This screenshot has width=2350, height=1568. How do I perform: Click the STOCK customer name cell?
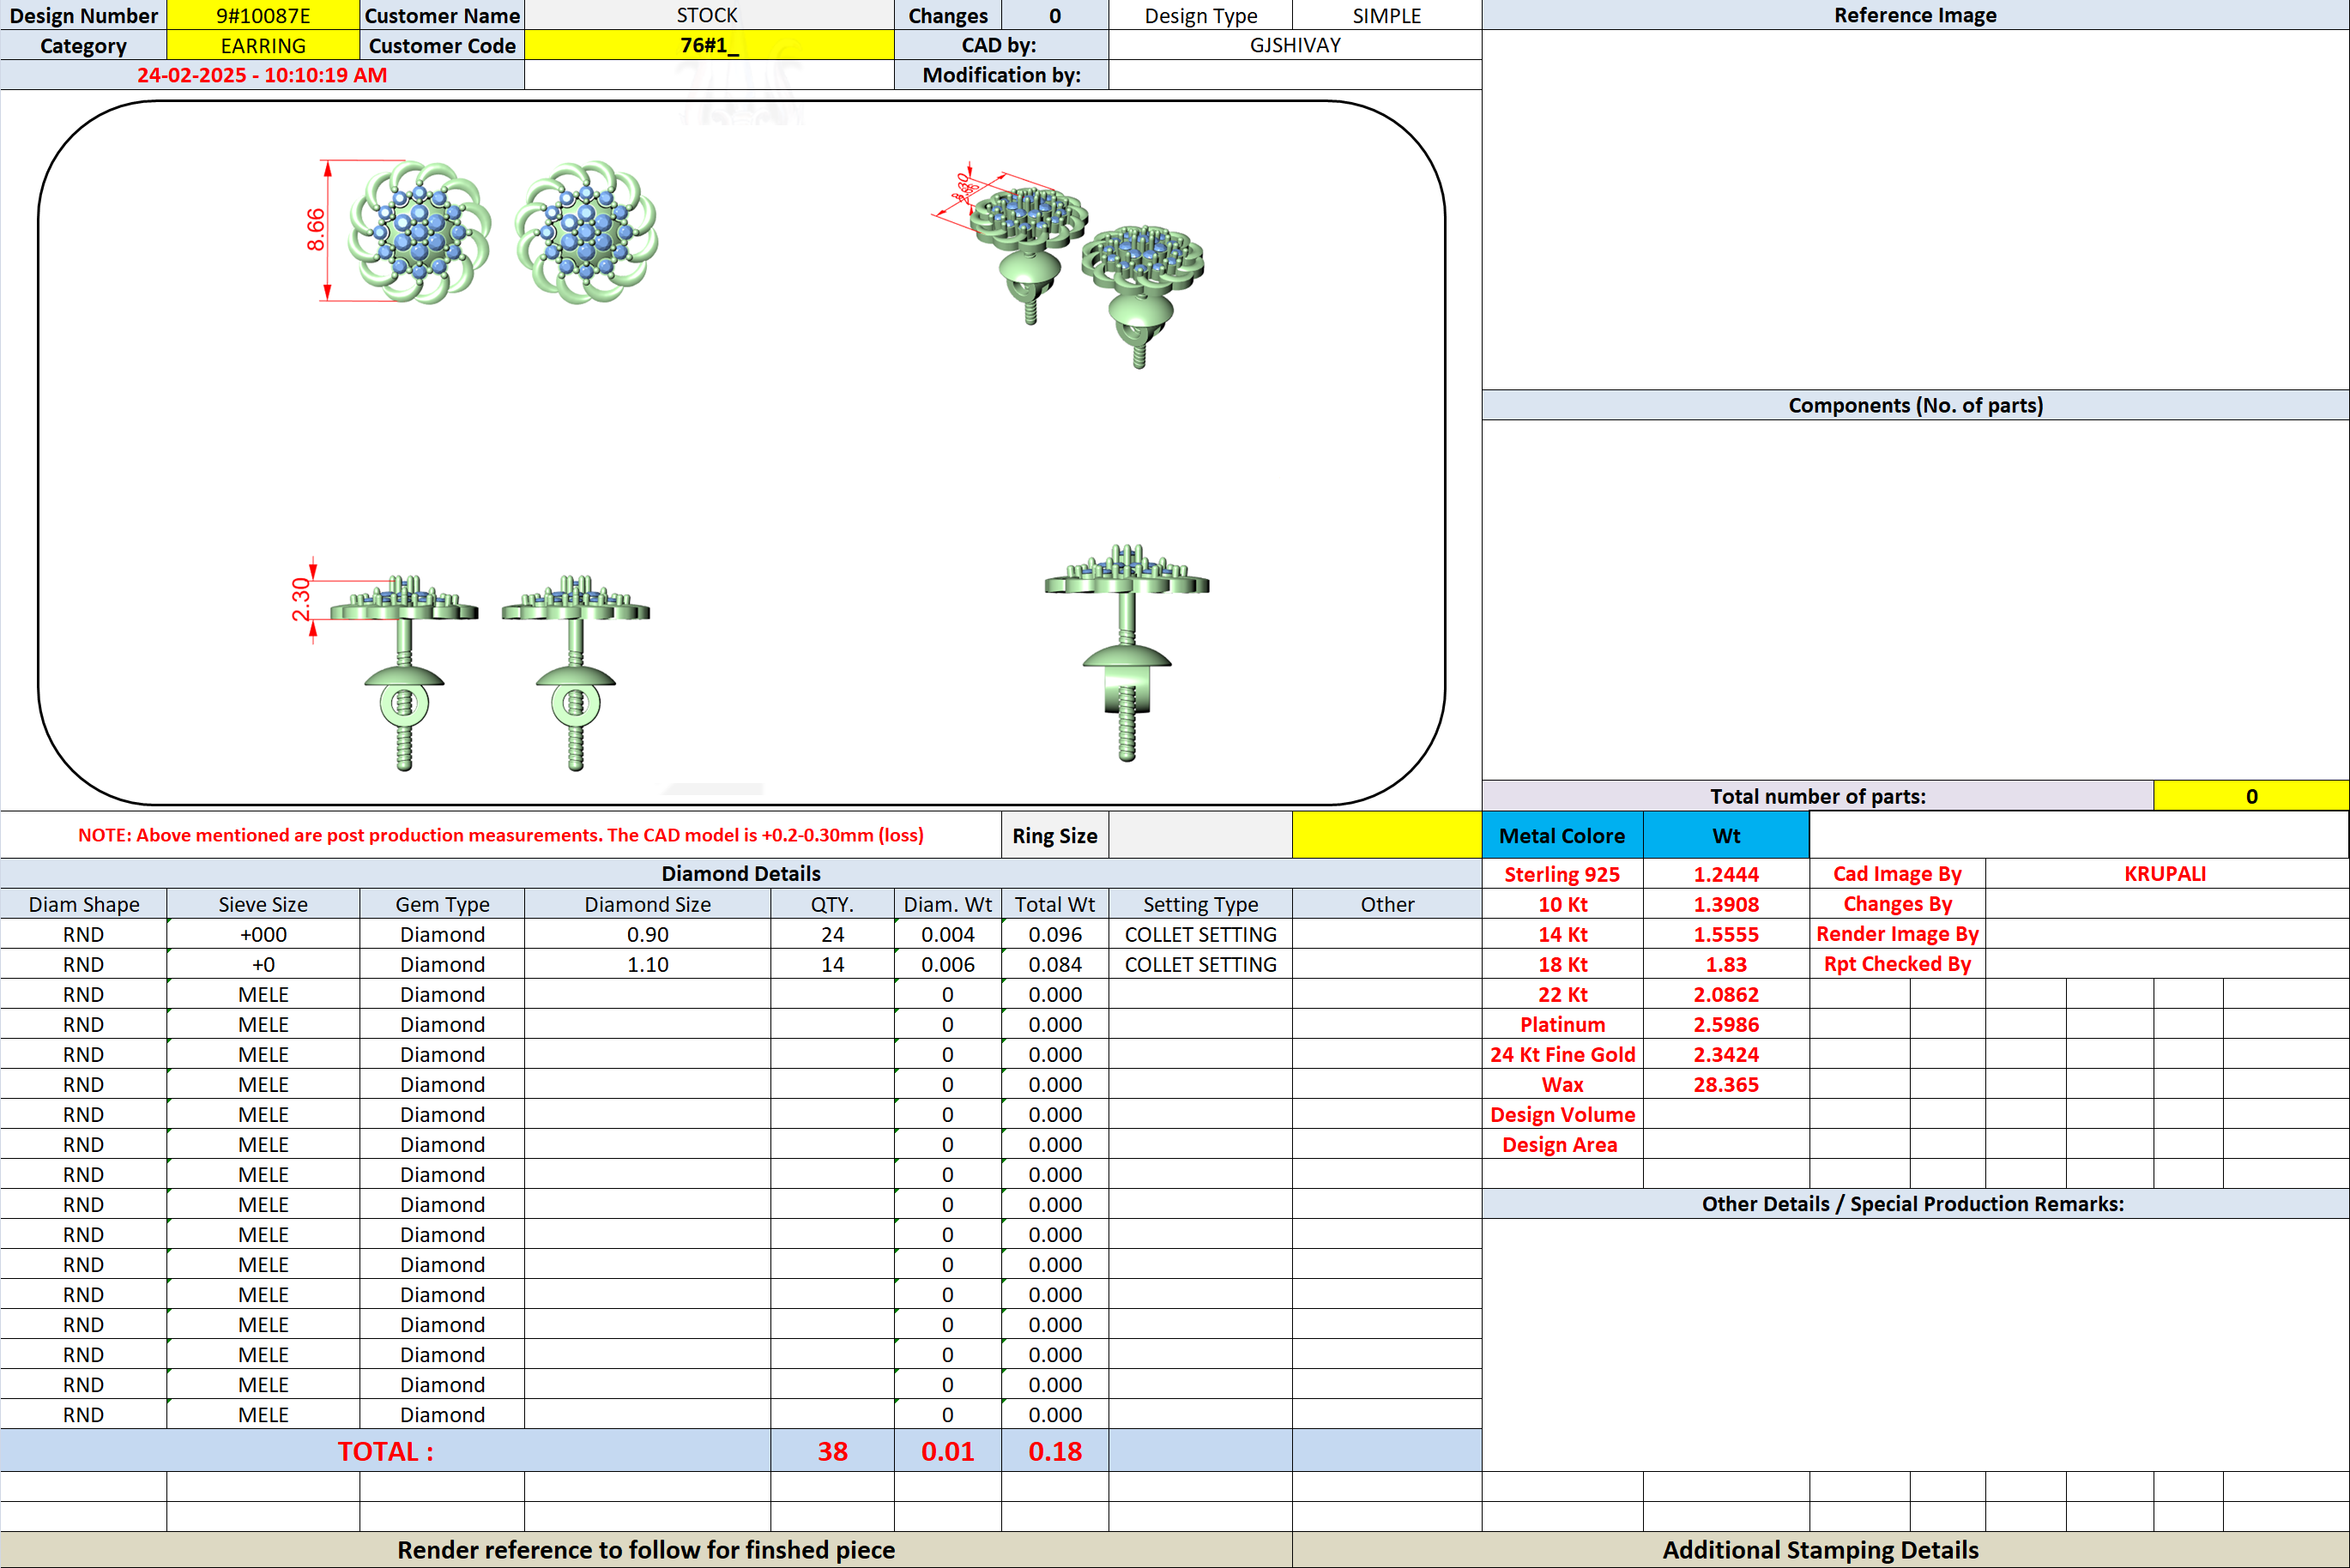click(x=709, y=15)
